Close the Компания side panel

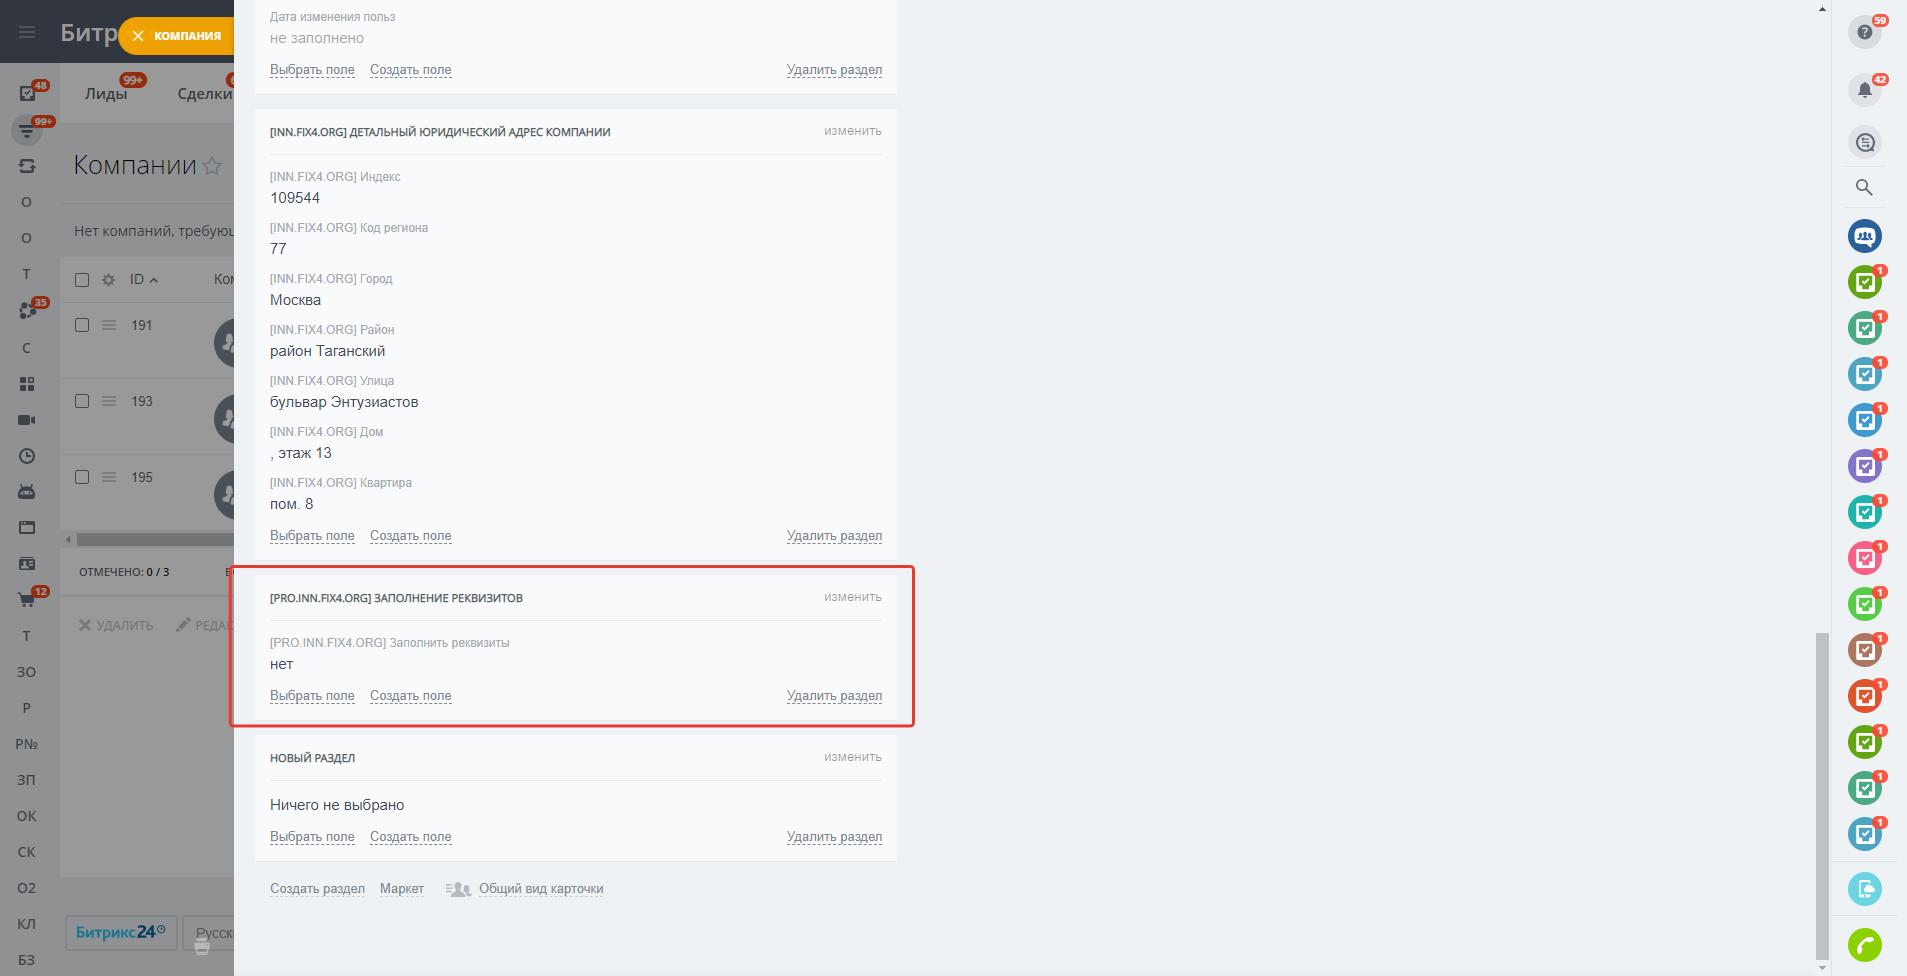coord(138,36)
